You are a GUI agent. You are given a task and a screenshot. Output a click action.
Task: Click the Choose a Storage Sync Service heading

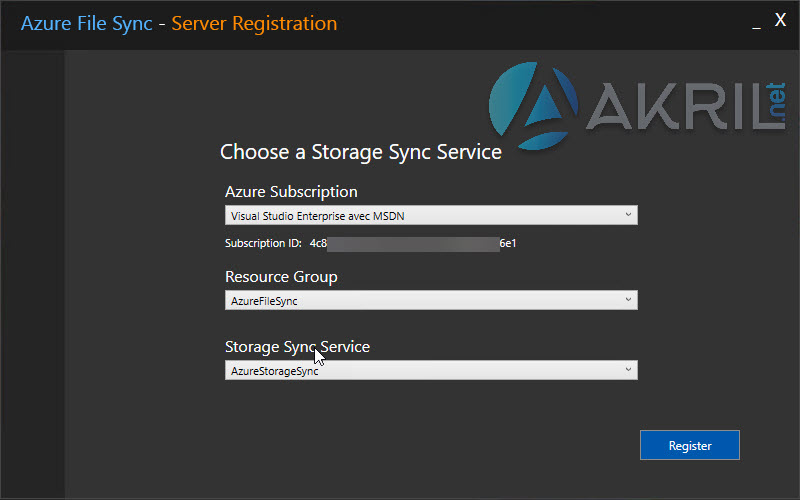point(361,152)
